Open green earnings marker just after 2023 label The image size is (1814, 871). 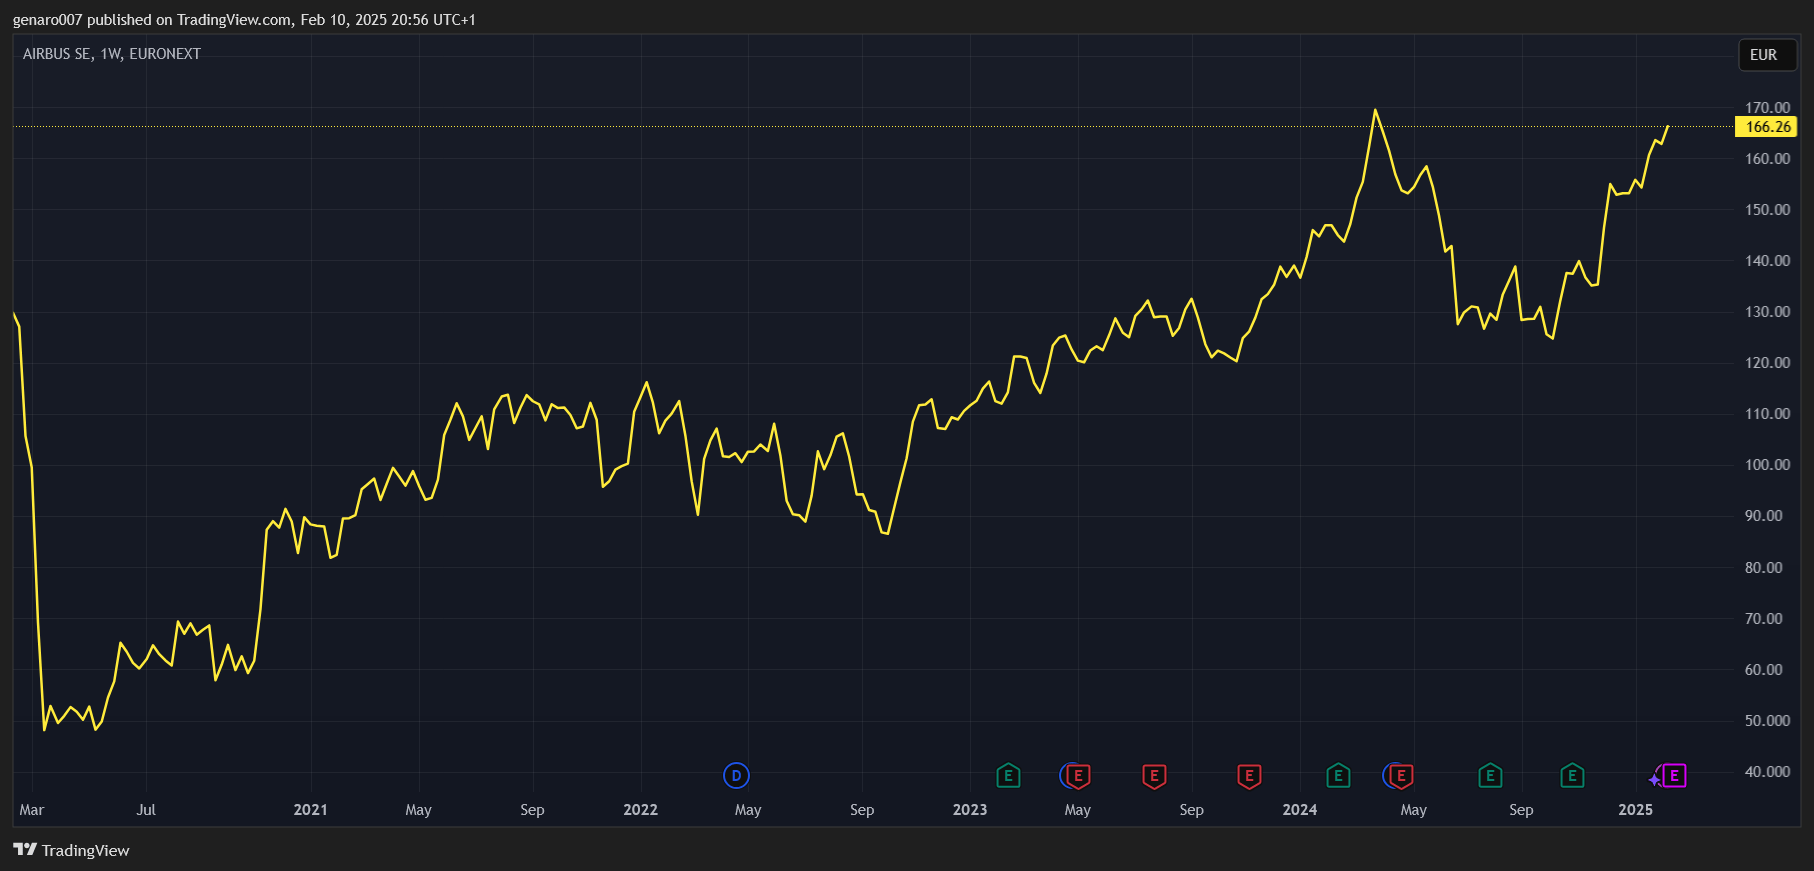[x=1008, y=775]
